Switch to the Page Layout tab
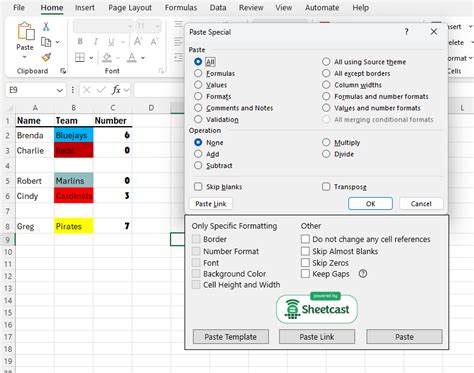 click(130, 8)
